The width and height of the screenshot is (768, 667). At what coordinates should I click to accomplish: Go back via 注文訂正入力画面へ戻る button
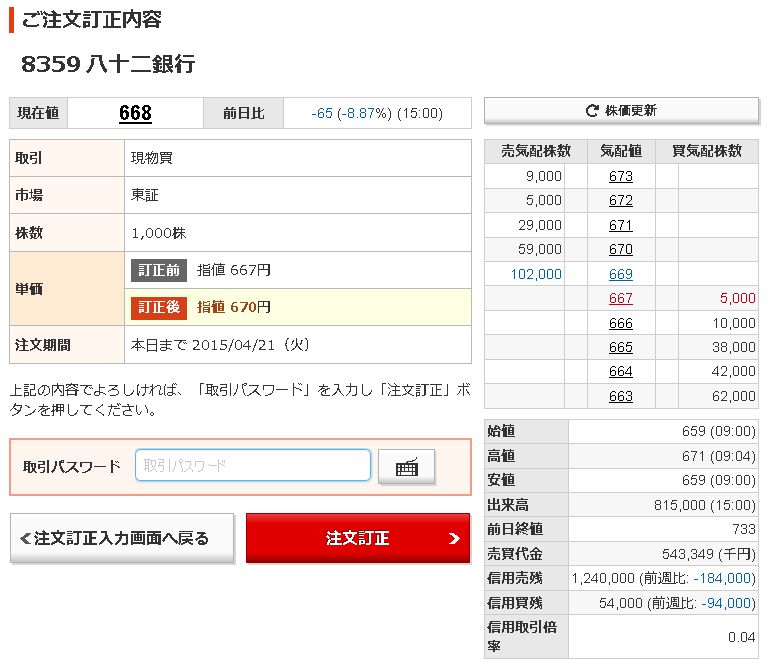[122, 538]
